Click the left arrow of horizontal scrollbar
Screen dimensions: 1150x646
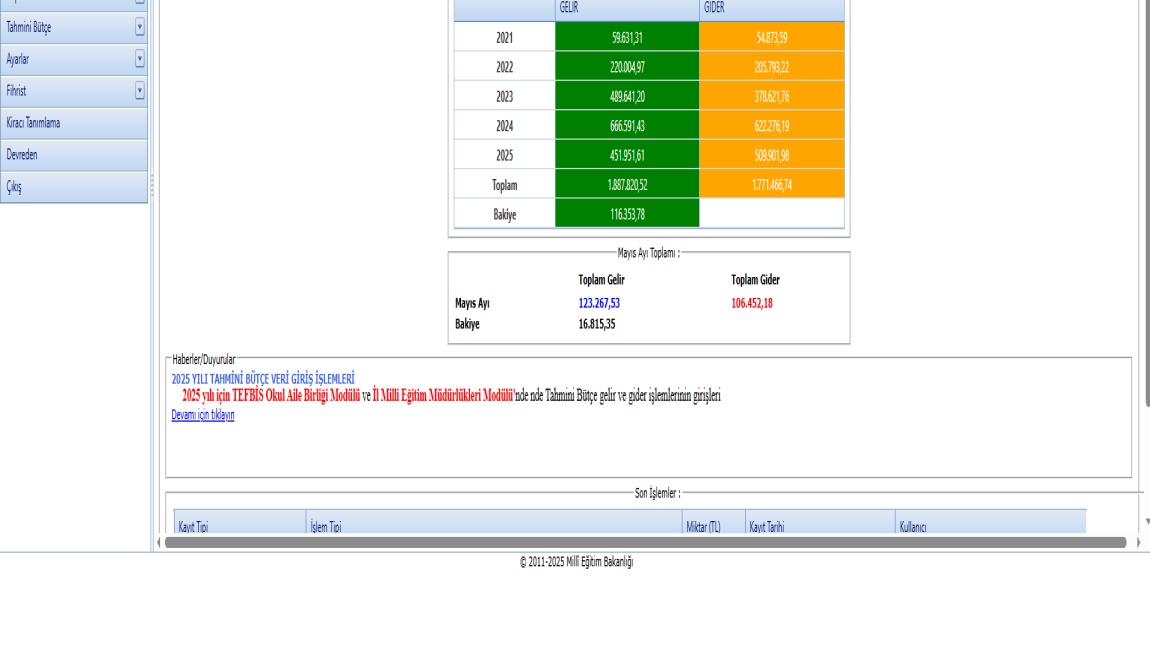[158, 543]
